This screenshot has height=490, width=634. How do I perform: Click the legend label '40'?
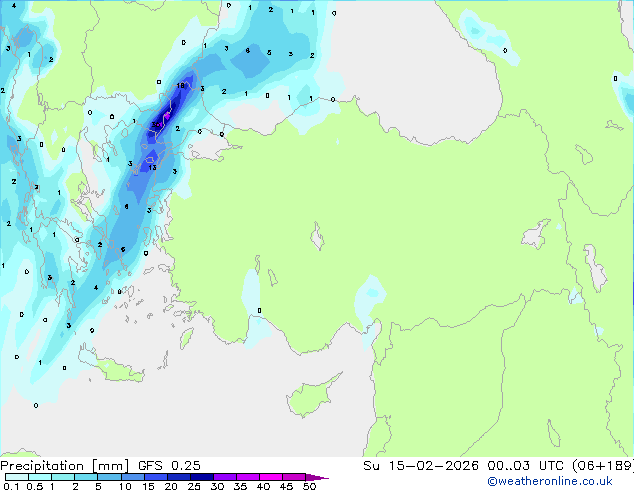(x=263, y=486)
